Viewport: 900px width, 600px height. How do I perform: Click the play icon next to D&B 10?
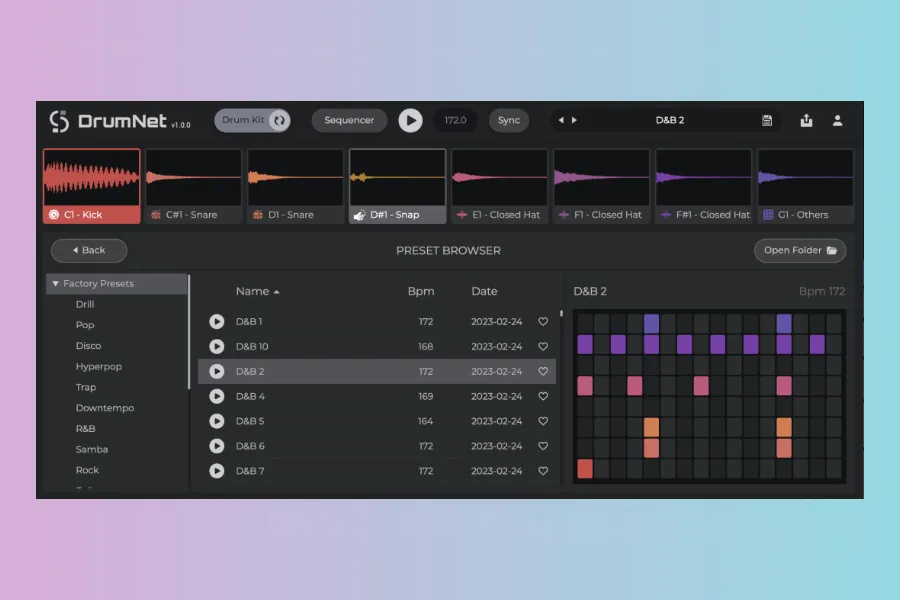217,347
